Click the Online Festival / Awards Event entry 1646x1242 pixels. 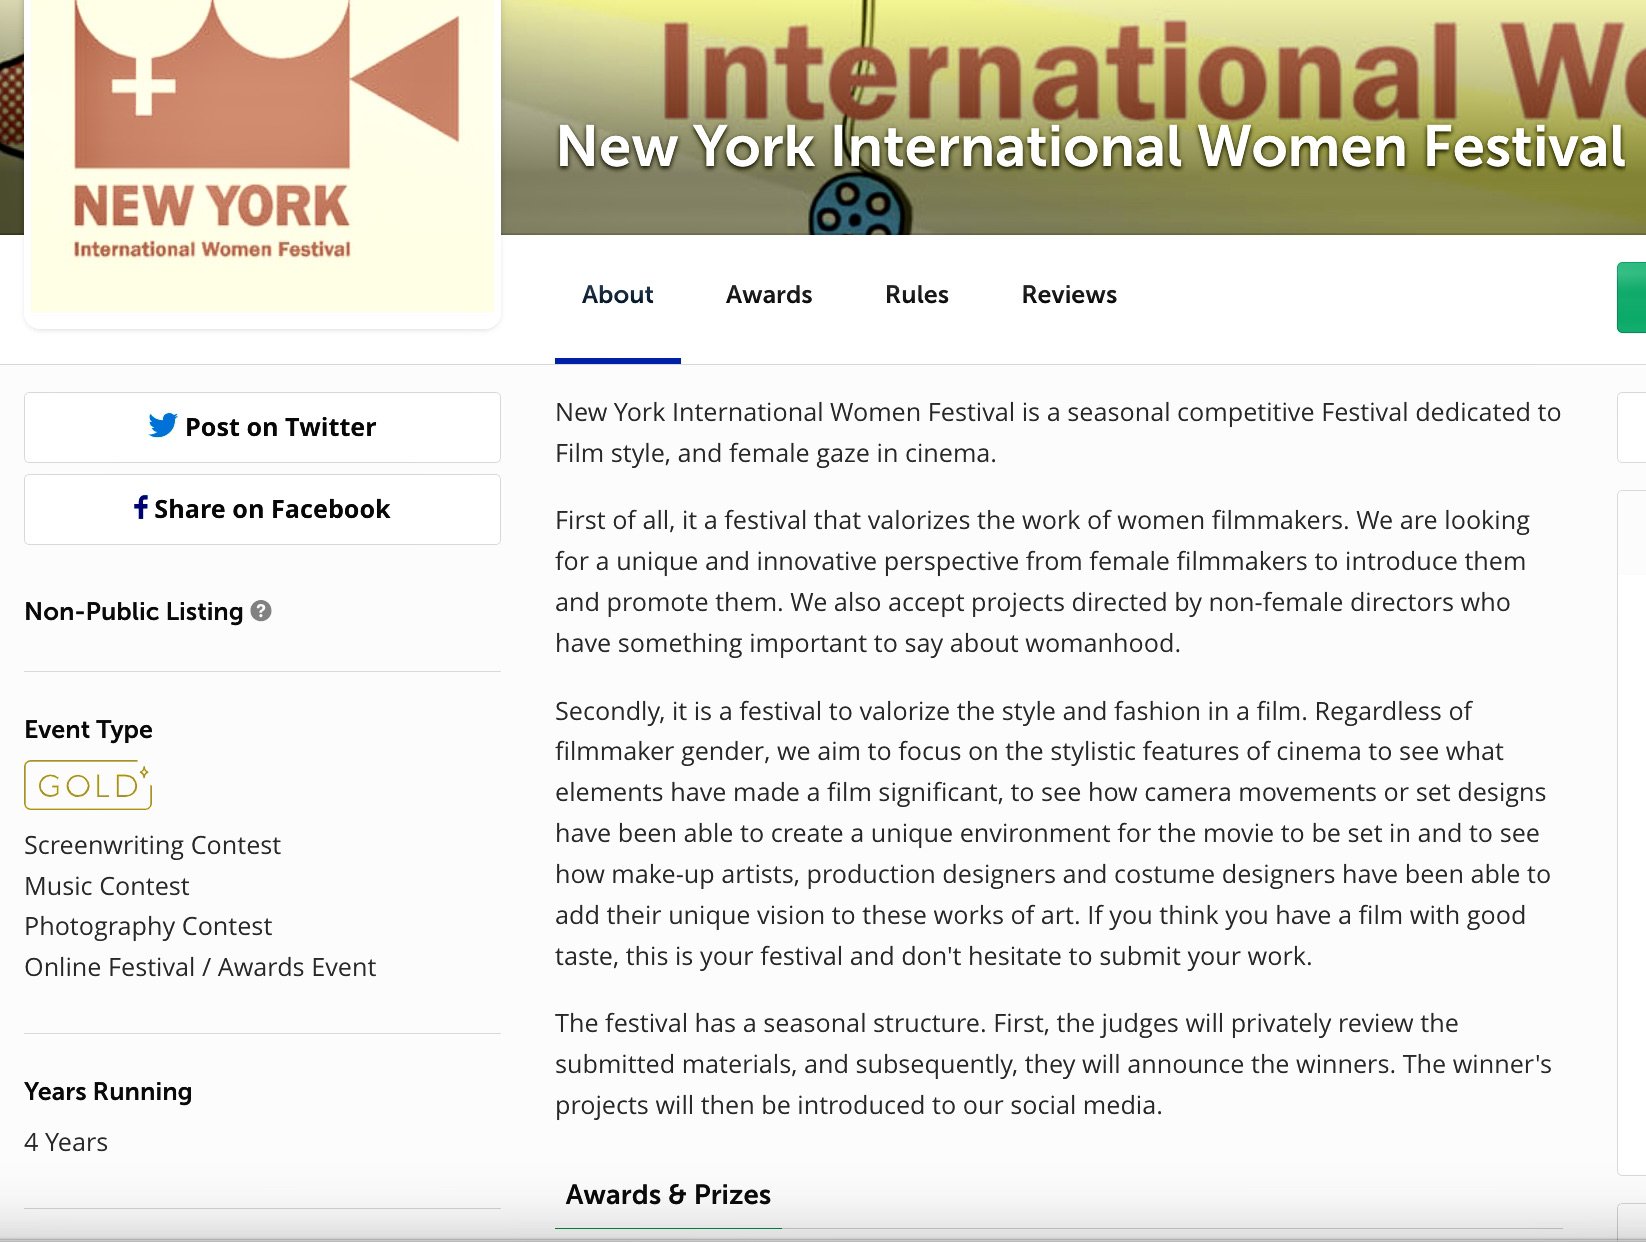pyautogui.click(x=200, y=967)
